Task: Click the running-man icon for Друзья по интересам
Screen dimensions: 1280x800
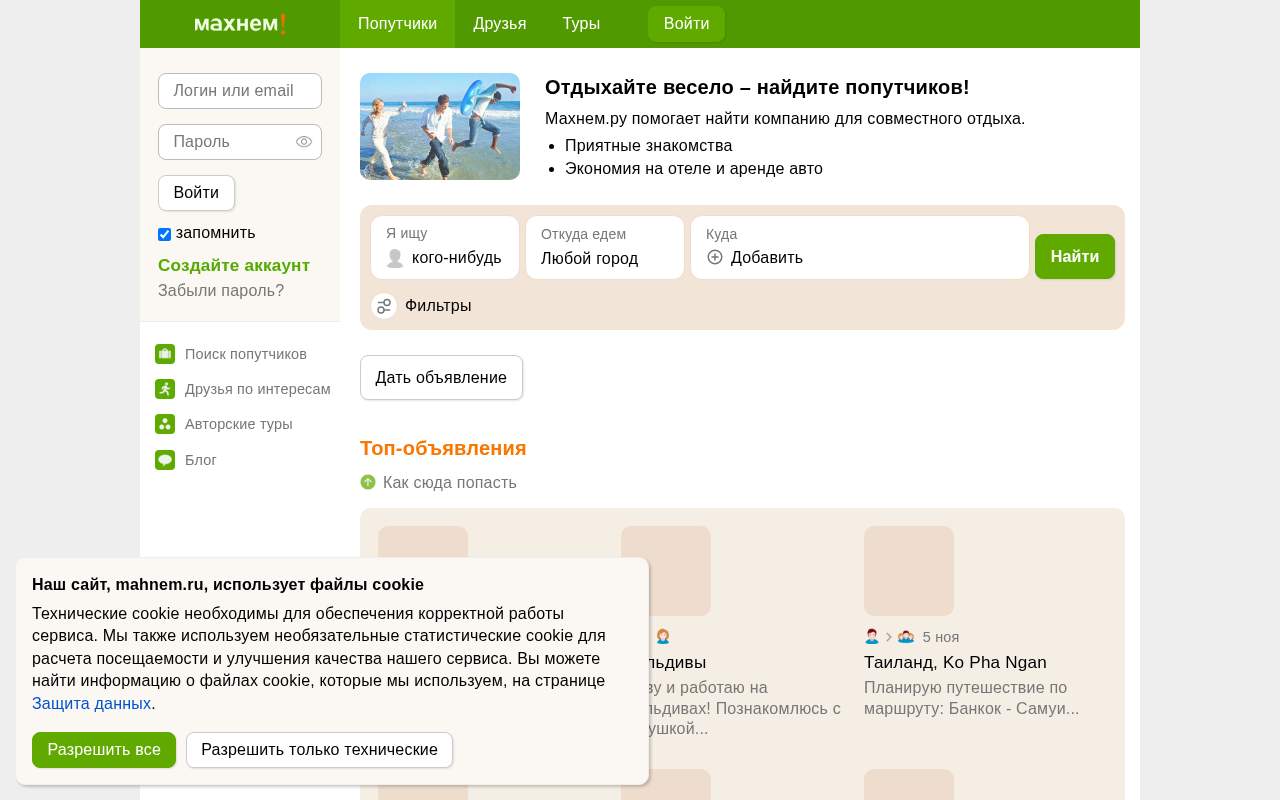Action: [x=165, y=389]
